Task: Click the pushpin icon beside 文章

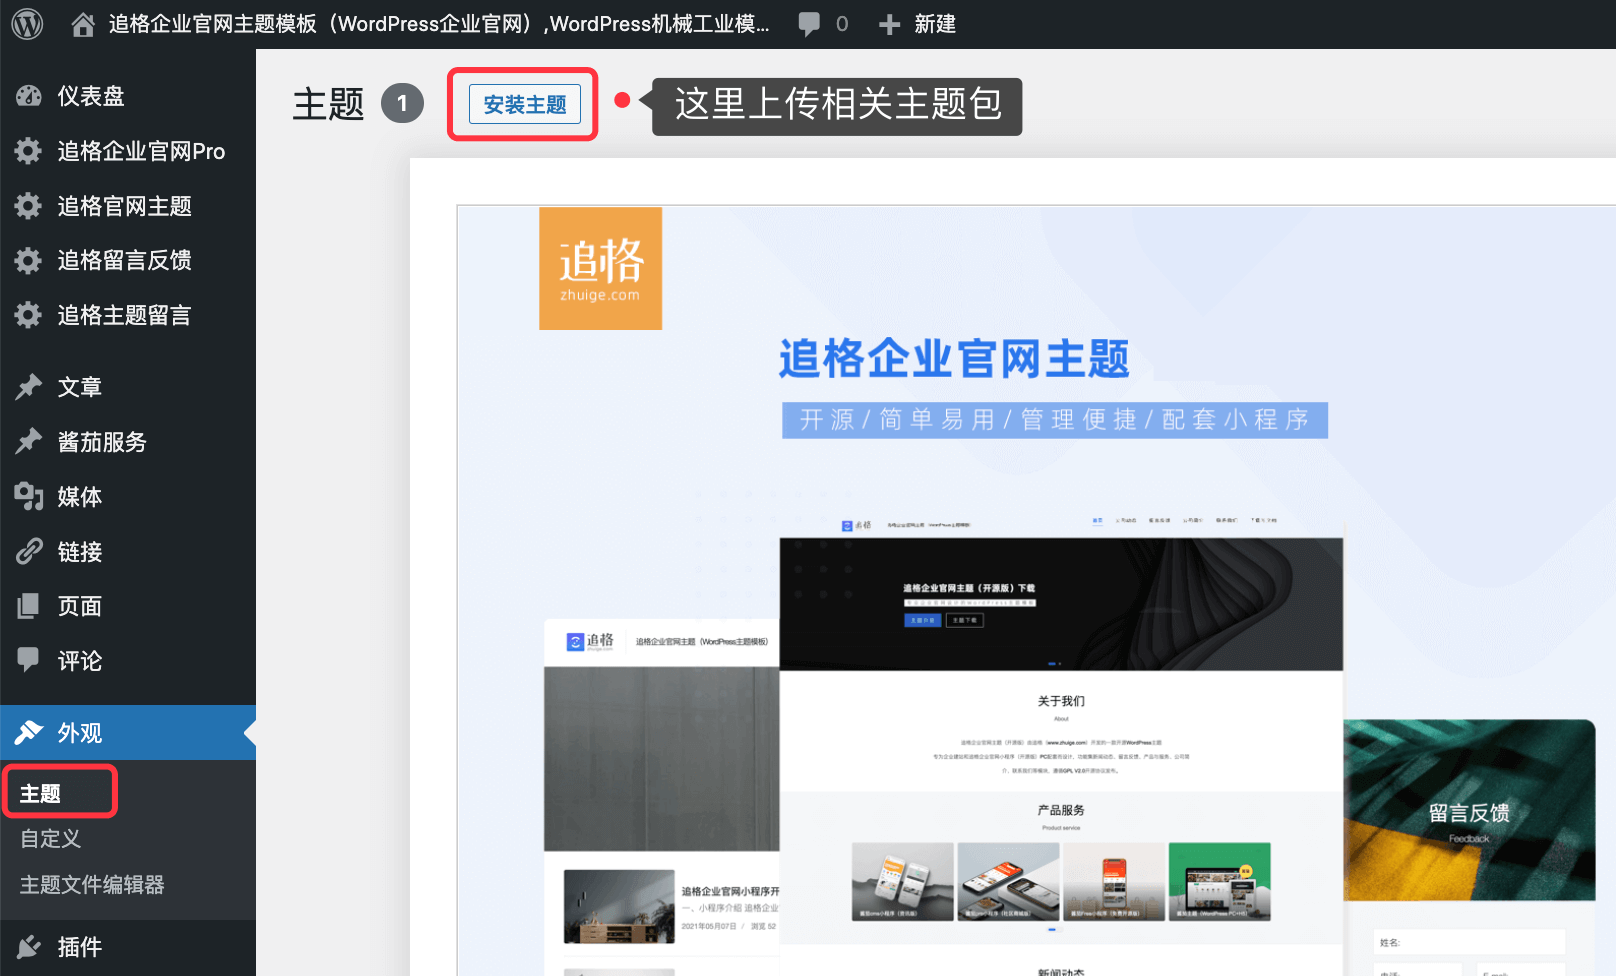Action: [29, 387]
